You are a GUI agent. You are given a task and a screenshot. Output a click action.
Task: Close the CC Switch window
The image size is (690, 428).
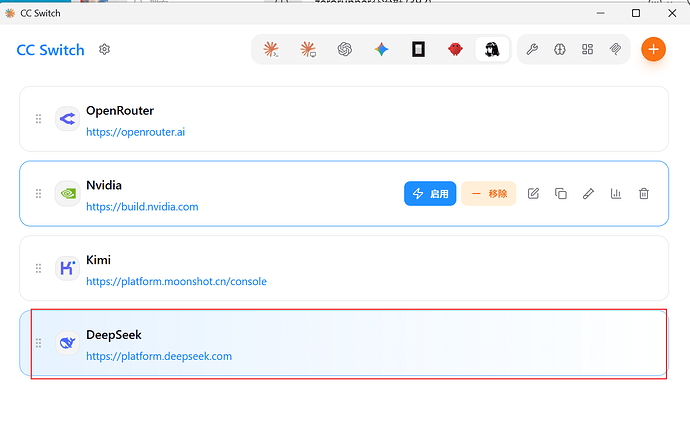coord(672,13)
